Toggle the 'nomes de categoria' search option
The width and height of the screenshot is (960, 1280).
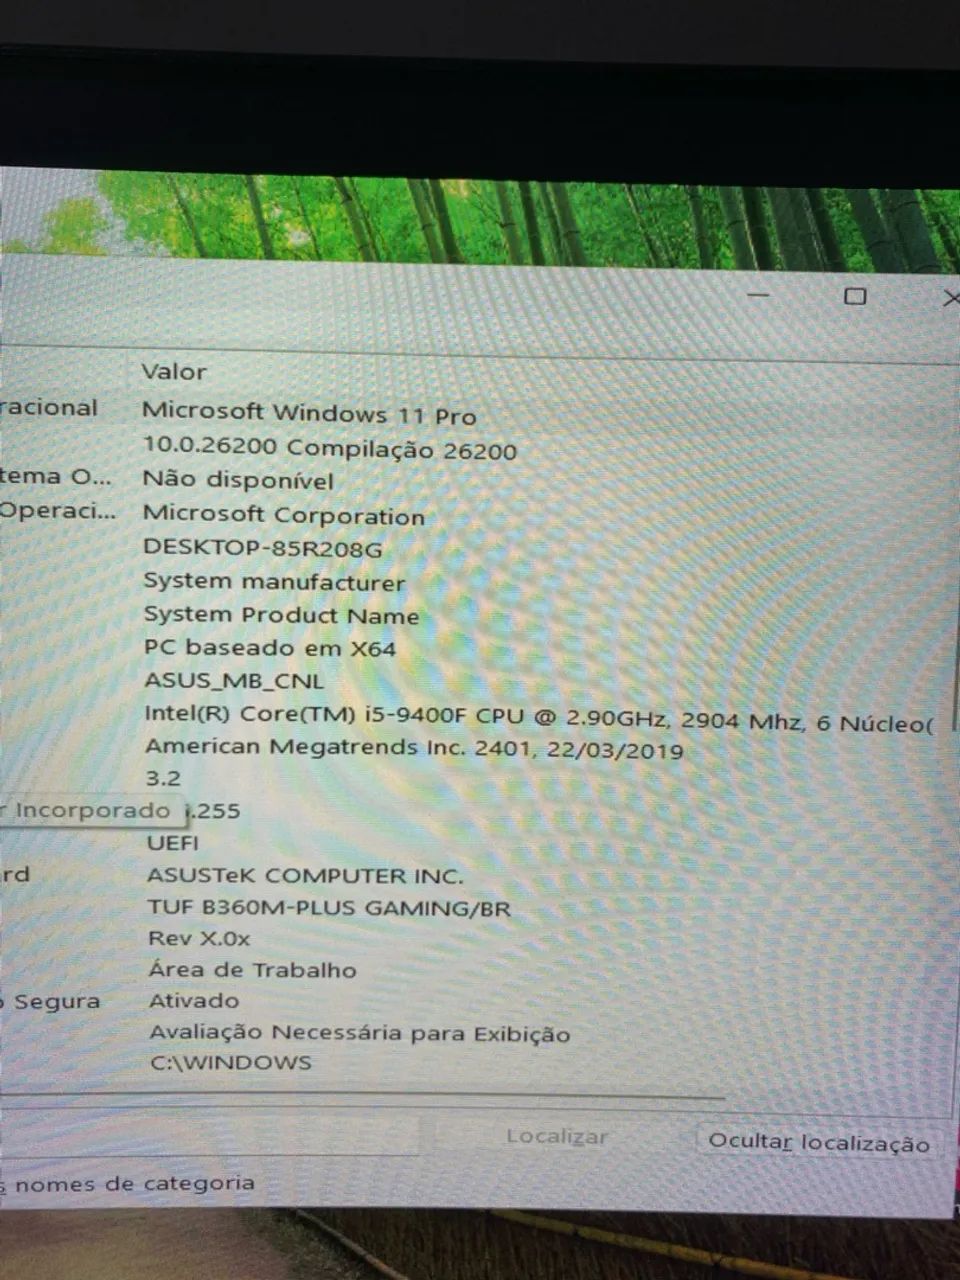point(127,1184)
